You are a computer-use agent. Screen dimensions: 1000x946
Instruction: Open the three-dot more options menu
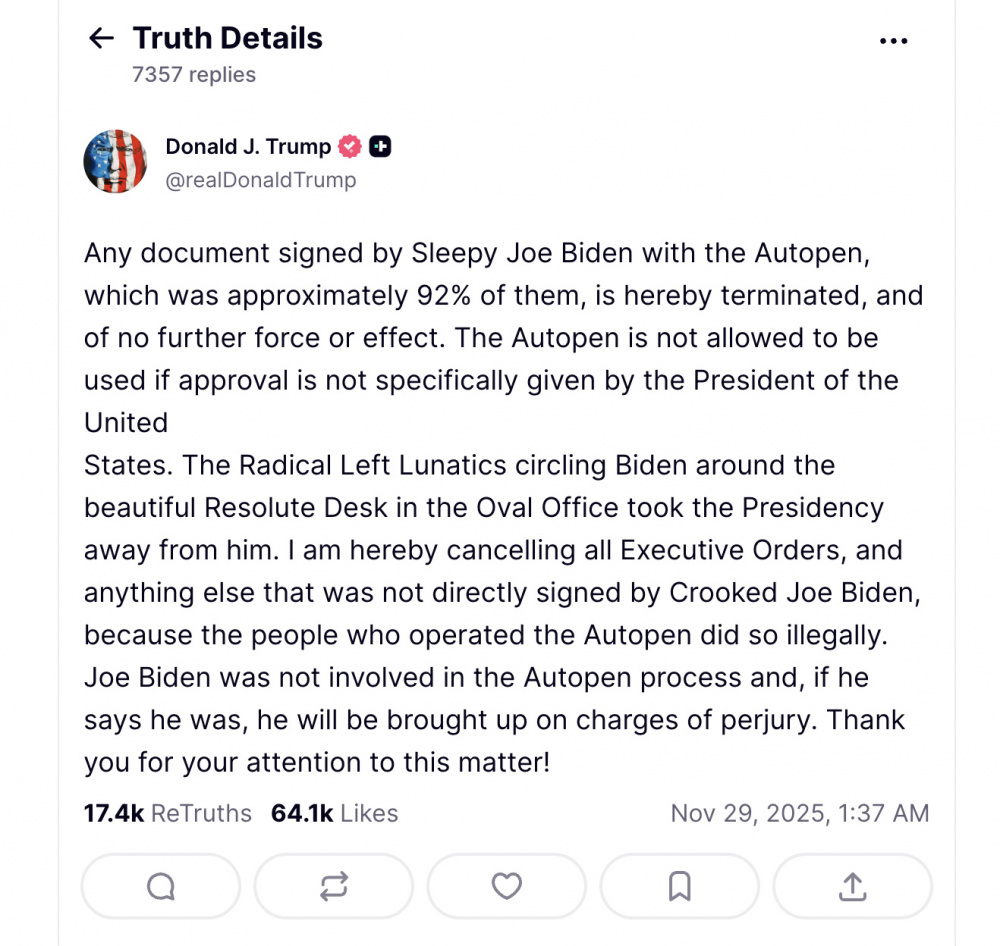[893, 41]
